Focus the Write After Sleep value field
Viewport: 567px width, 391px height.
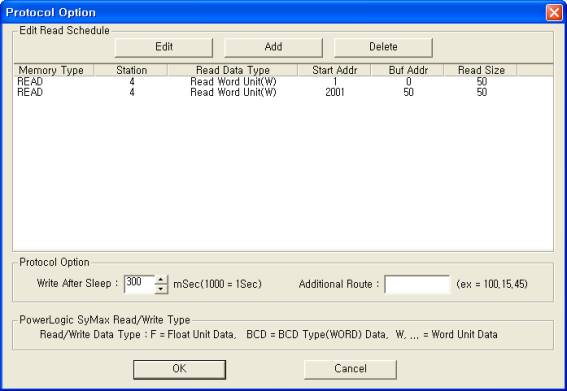tap(140, 284)
